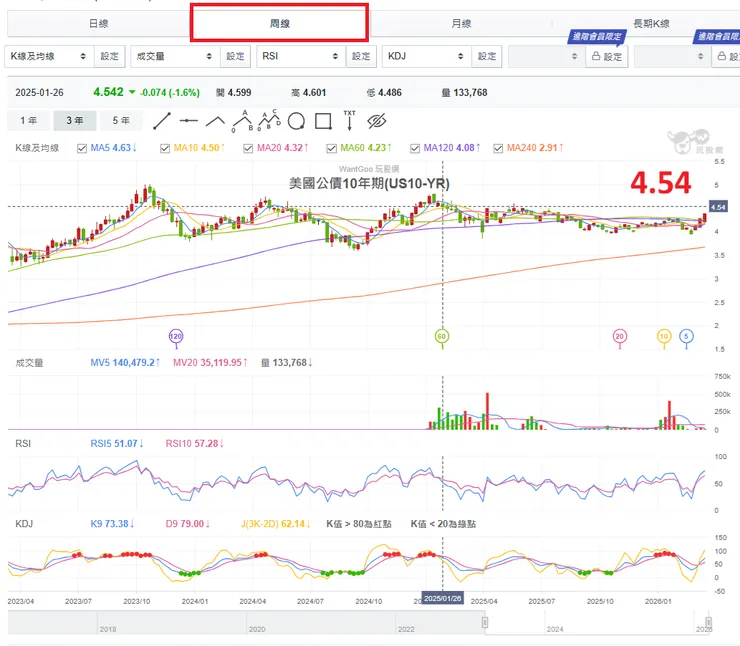The width and height of the screenshot is (740, 646).
Task: Click the J(3K-2D) 62.14 value
Action: pyautogui.click(x=276, y=524)
